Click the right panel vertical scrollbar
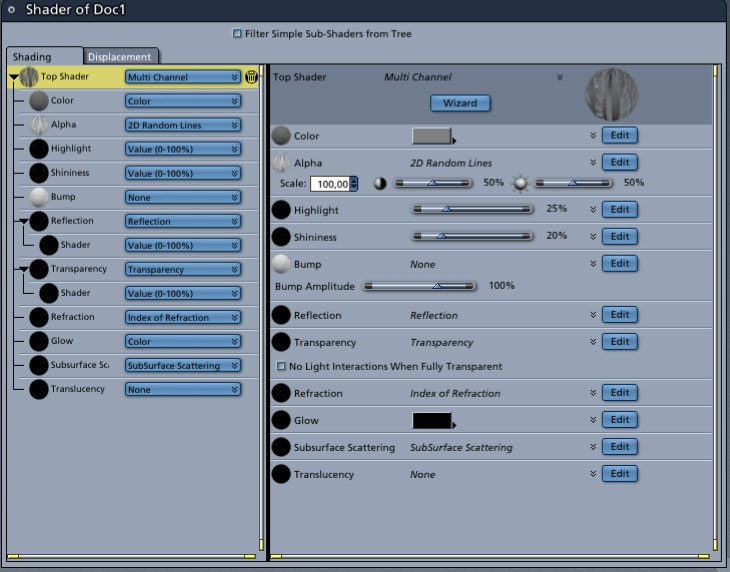The height and width of the screenshot is (572, 730). 716,308
